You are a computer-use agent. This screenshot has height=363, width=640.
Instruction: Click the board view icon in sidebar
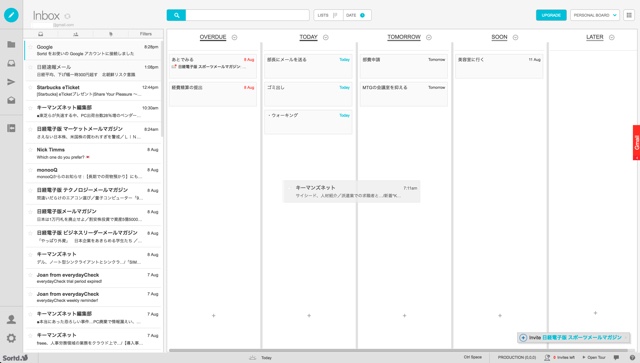tap(11, 128)
